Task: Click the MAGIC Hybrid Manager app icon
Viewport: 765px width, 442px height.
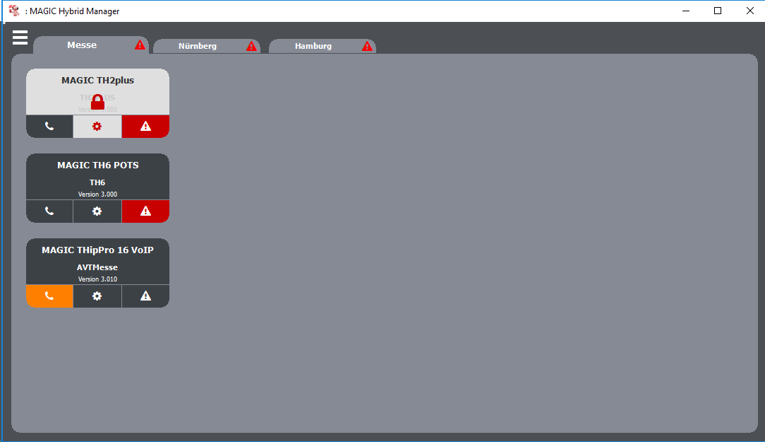Action: coord(13,10)
